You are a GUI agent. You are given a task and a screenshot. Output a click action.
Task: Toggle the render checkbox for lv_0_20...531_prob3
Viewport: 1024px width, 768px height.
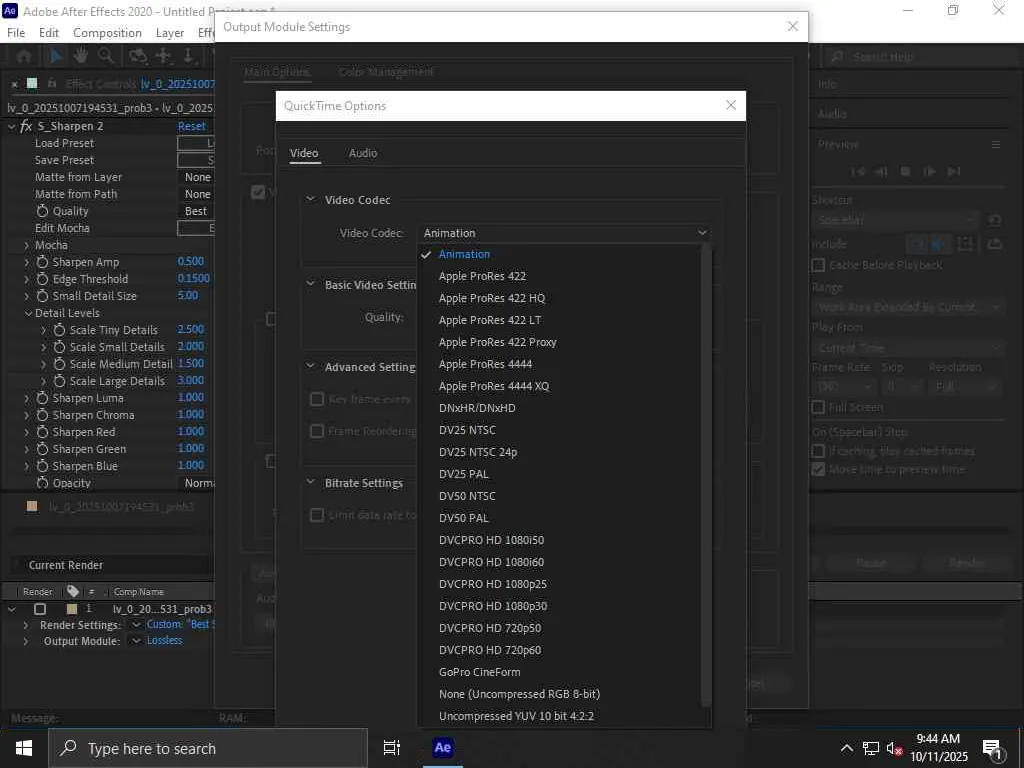pyautogui.click(x=40, y=609)
